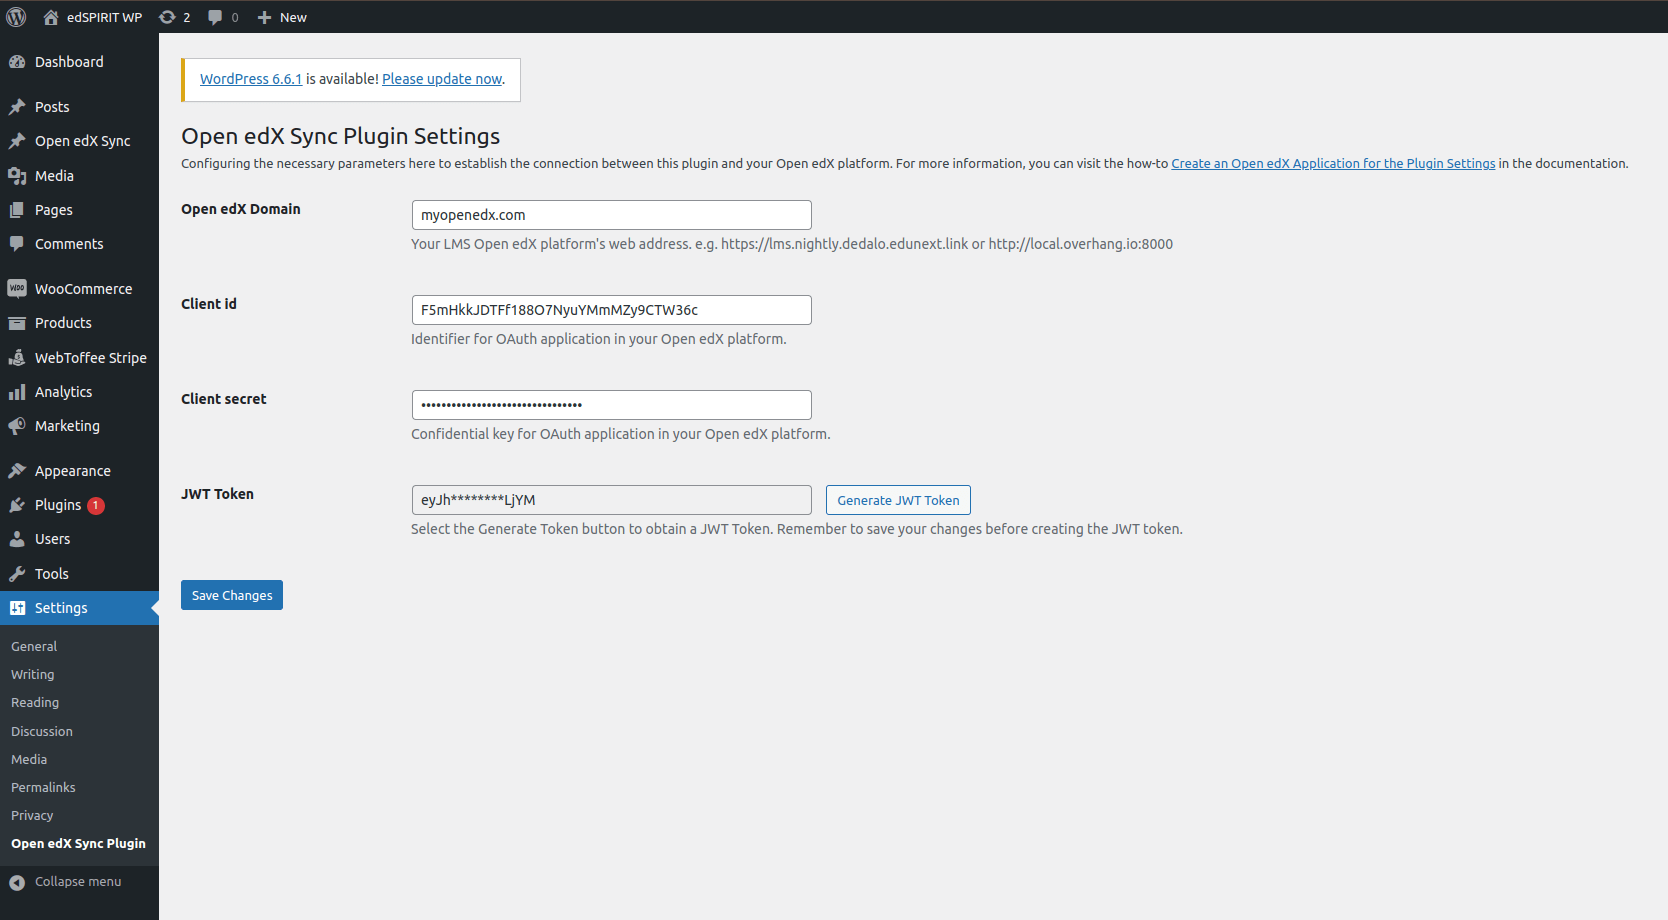Screen dimensions: 1668x920
Task: Click the Analytics bar chart icon
Action: click(x=17, y=392)
